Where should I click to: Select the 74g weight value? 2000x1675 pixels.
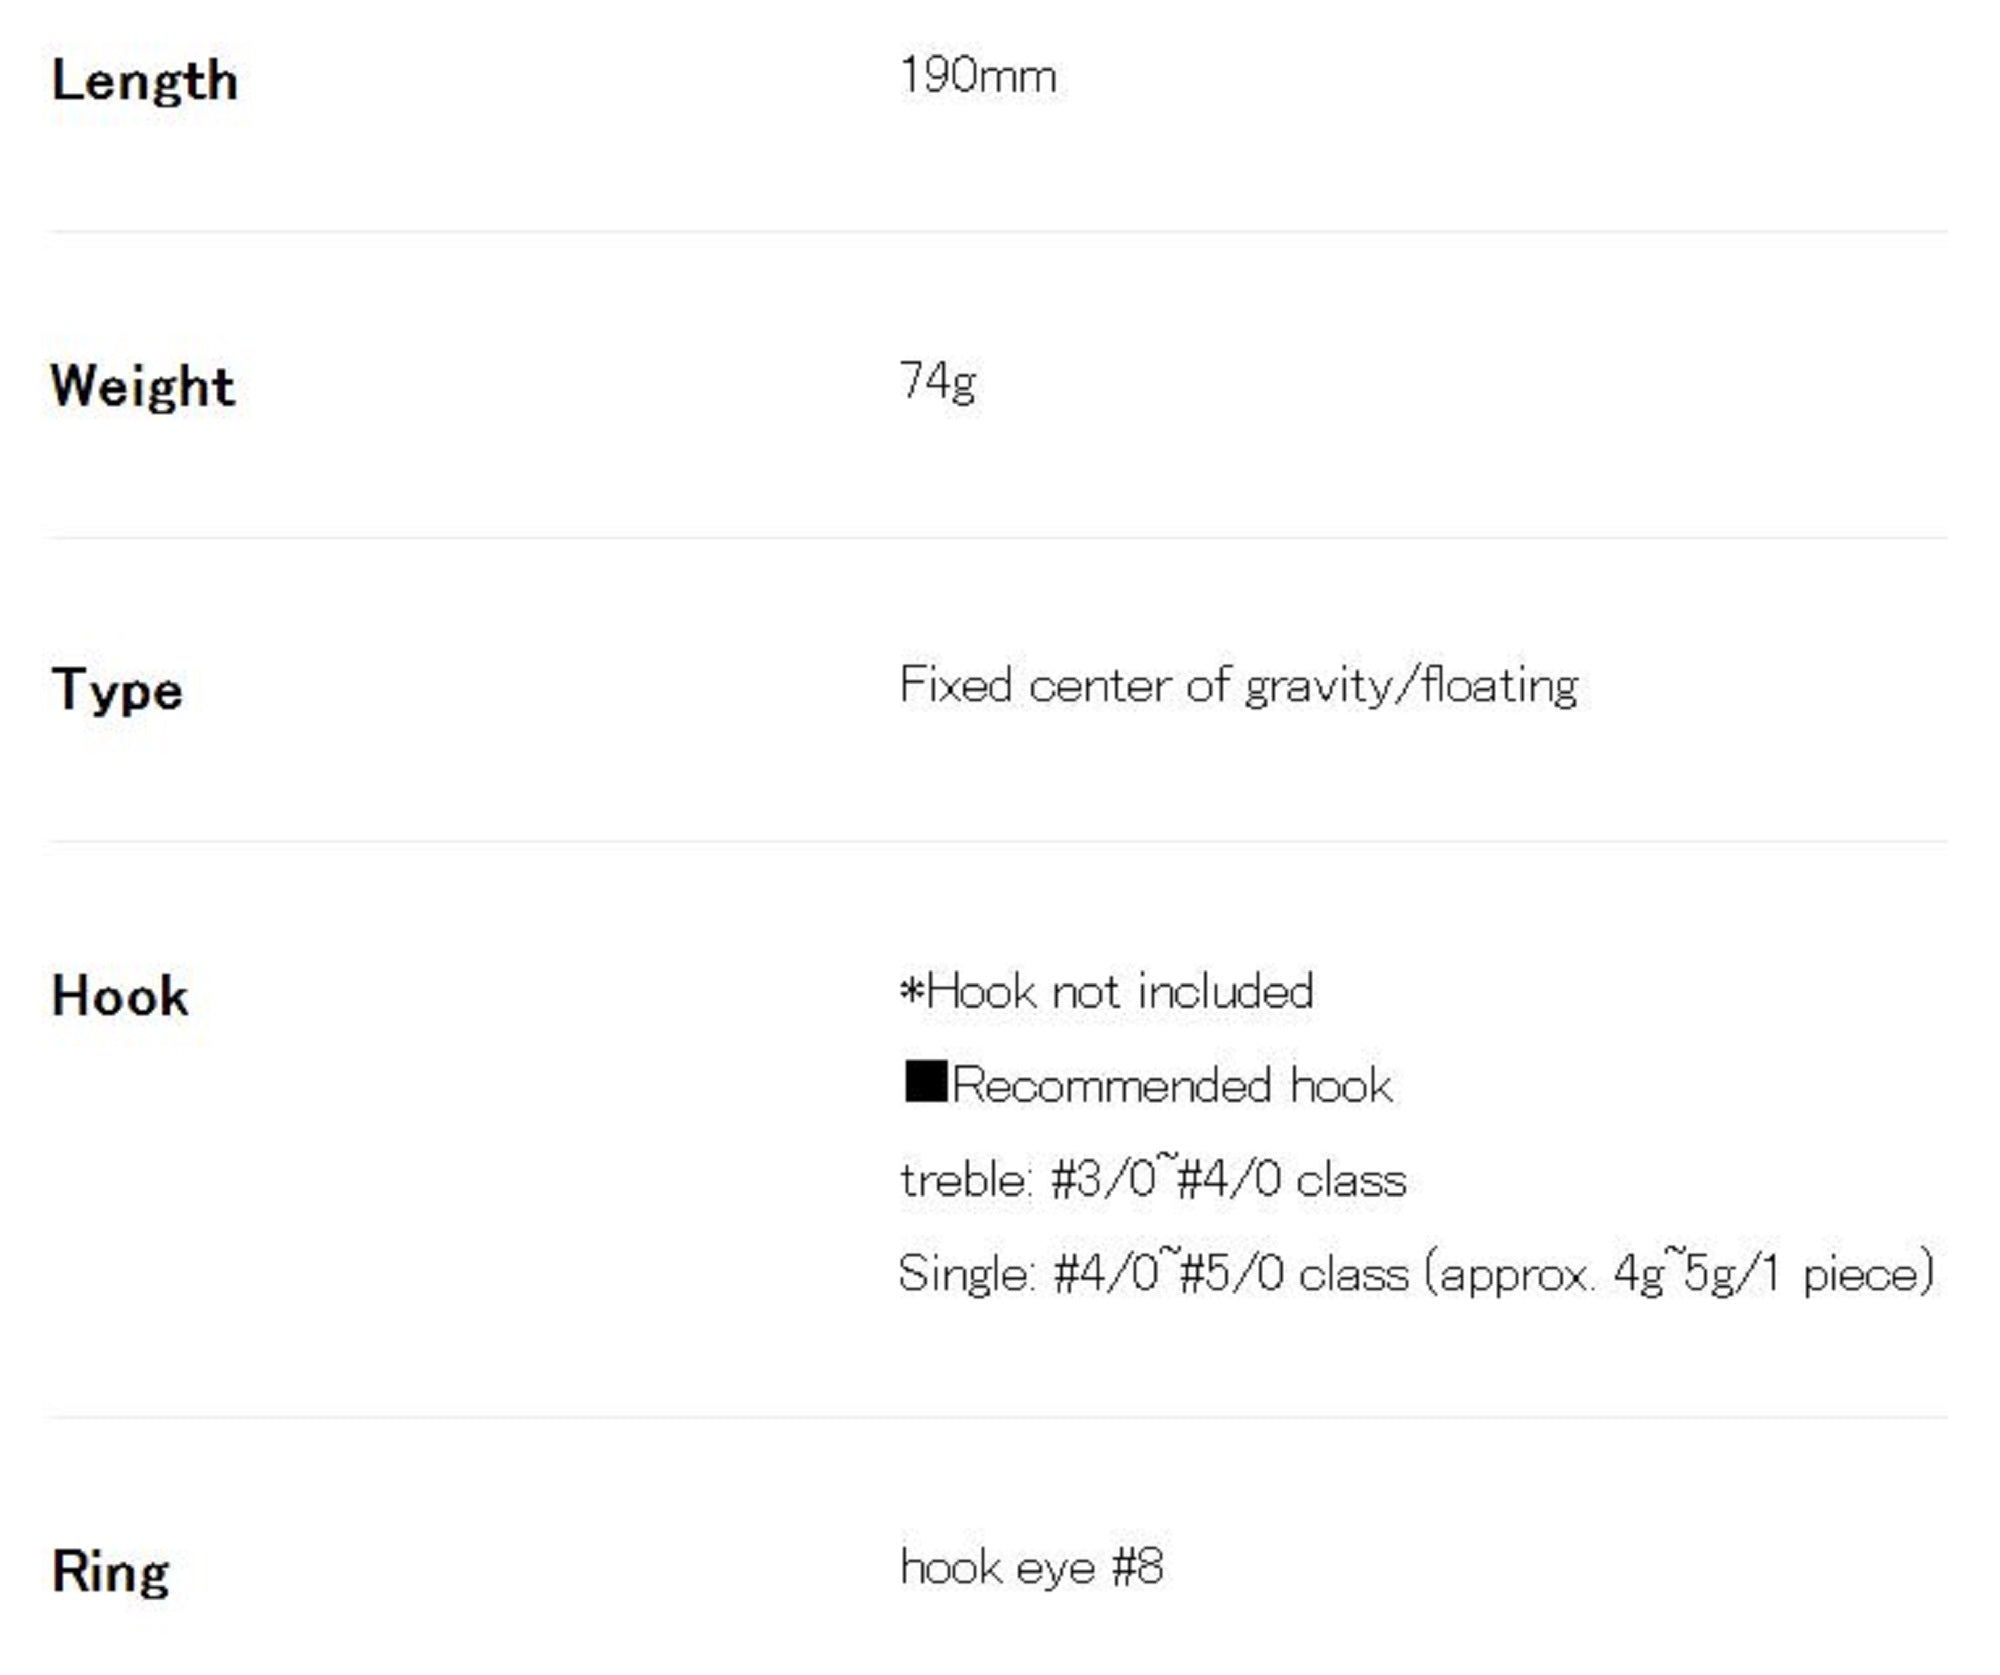(937, 382)
